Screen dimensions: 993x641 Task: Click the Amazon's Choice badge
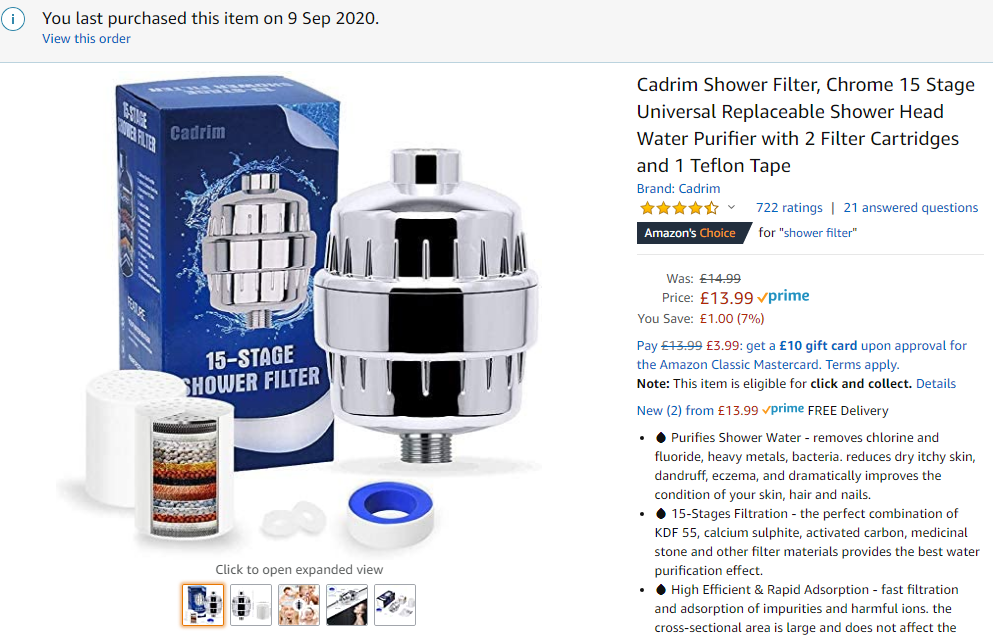[x=692, y=233]
